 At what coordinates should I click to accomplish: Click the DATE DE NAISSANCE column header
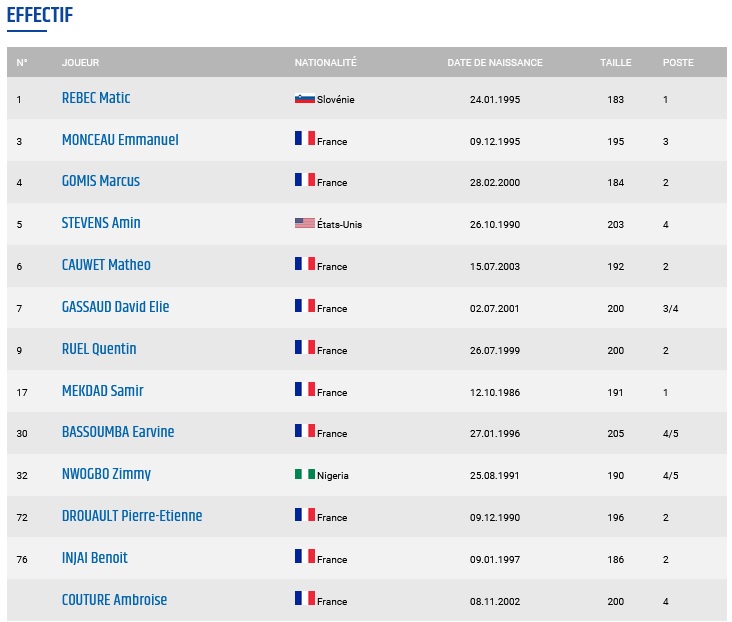coord(495,63)
